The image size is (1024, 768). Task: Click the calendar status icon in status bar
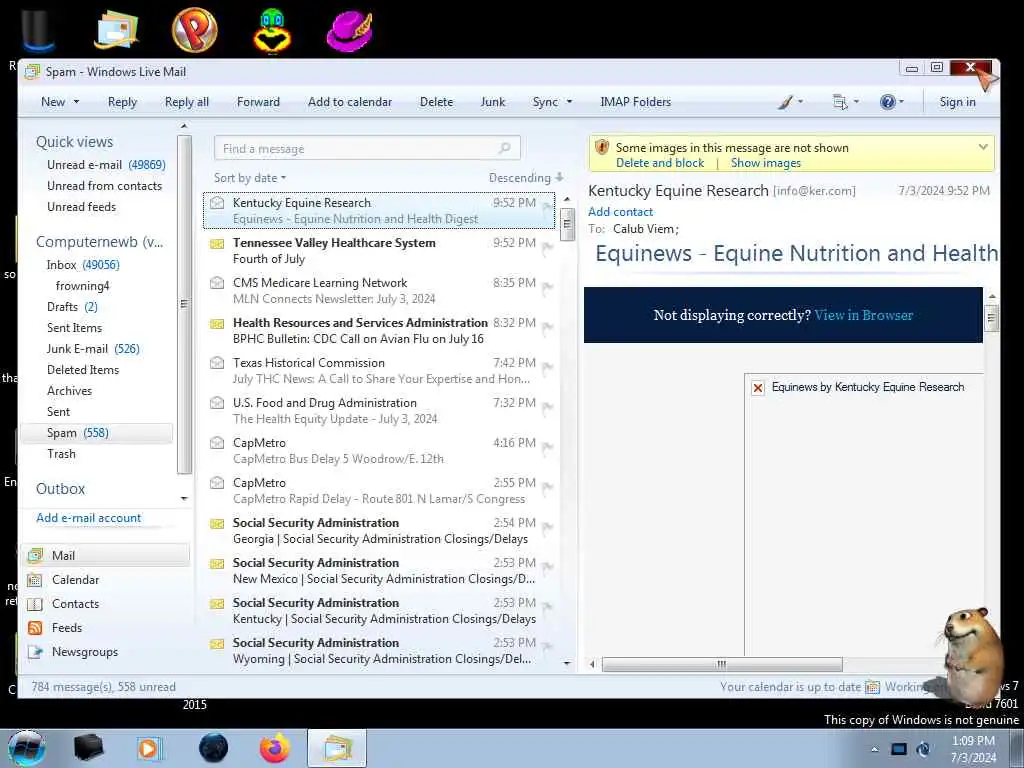(x=872, y=687)
